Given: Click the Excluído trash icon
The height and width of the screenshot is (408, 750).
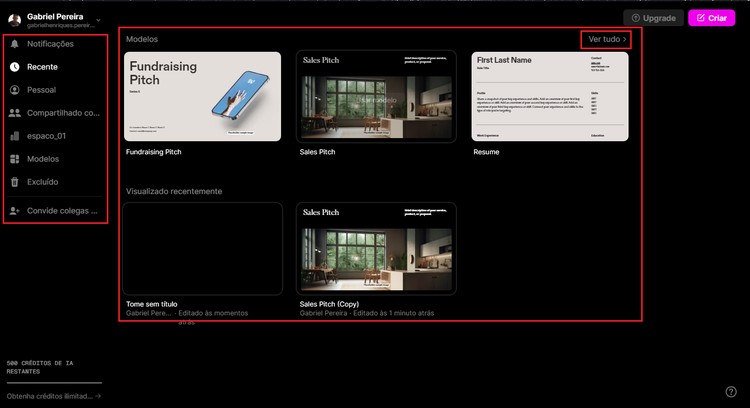Looking at the screenshot, I should [15, 182].
